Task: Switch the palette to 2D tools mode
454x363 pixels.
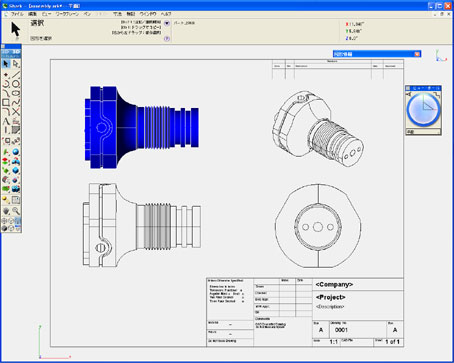Action: [x=6, y=52]
